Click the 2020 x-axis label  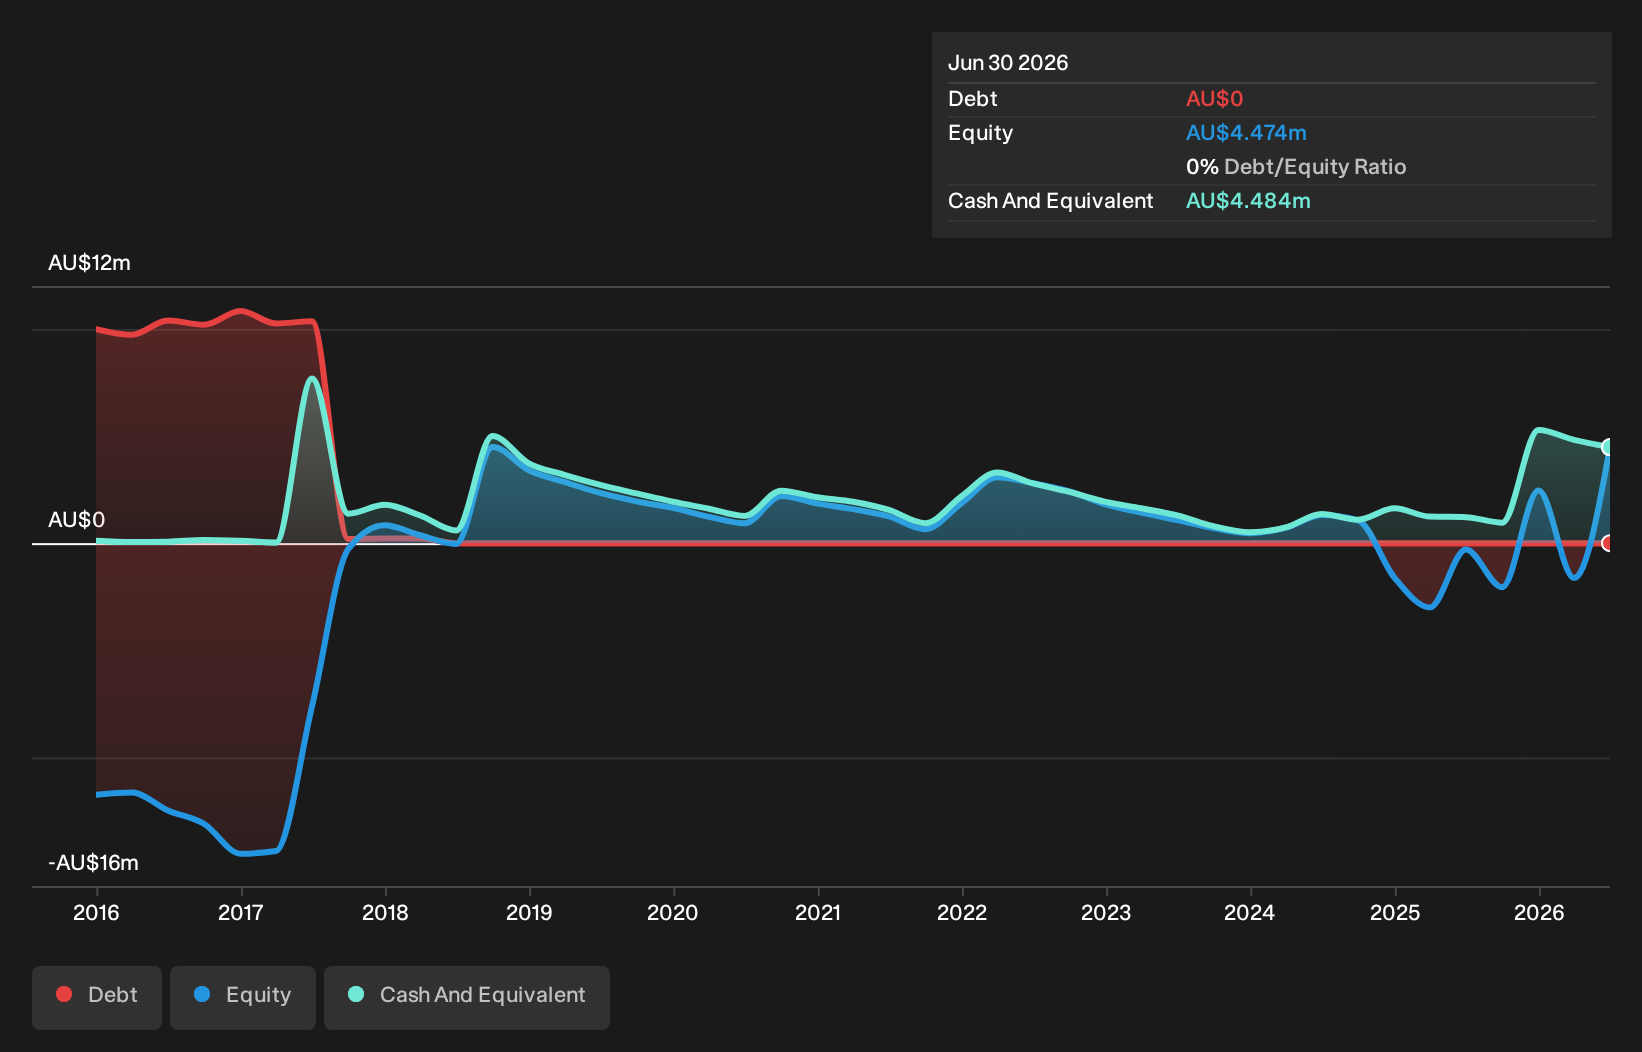pyautogui.click(x=673, y=913)
